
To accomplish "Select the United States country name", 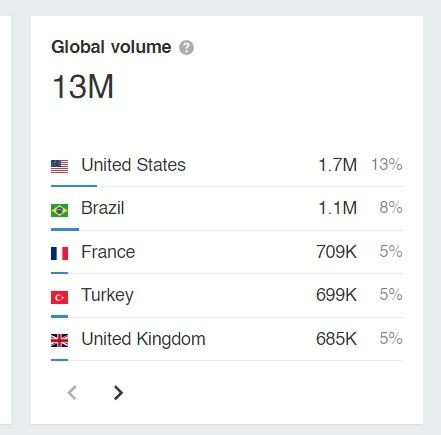I will click(133, 165).
